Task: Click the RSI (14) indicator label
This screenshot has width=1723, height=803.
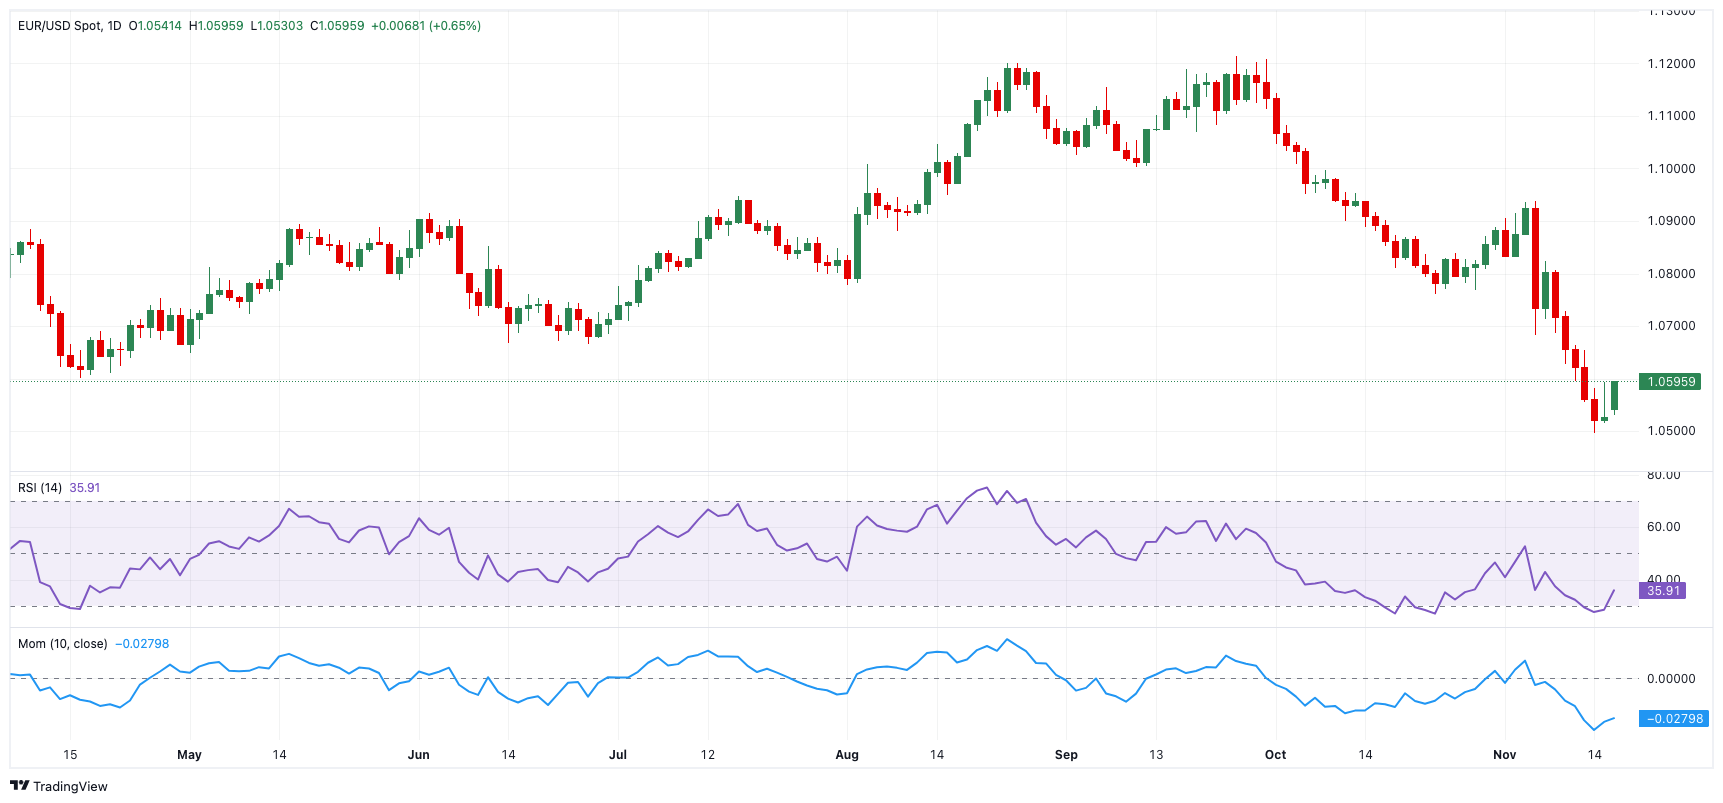Action: pos(40,488)
